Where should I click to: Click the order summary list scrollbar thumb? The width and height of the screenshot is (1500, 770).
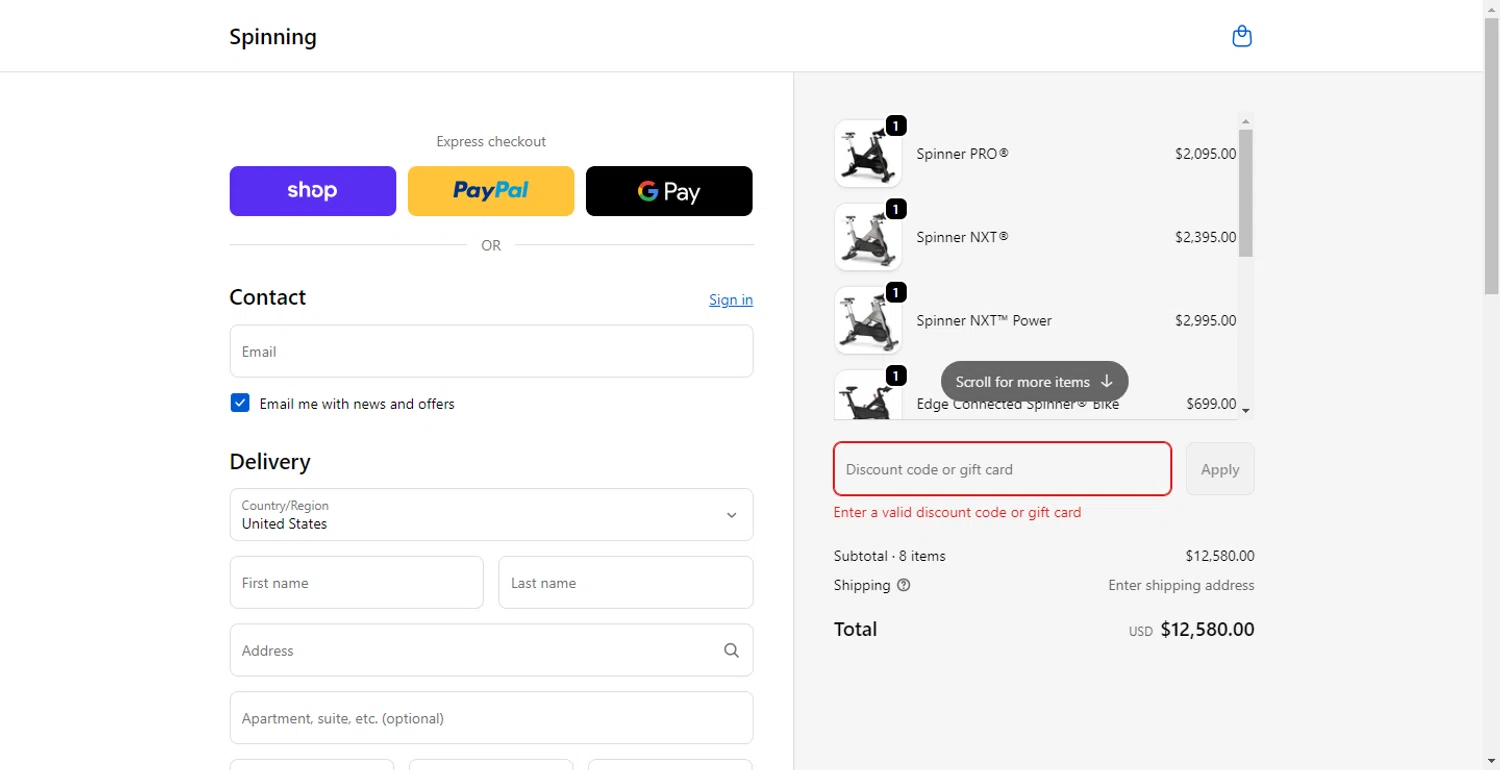click(x=1246, y=193)
